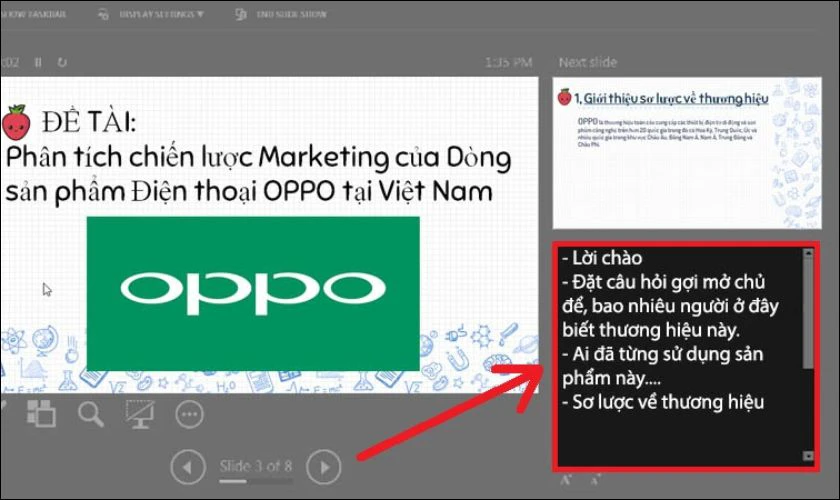Click the Display Settings monitor icon
840x500 pixels.
point(103,14)
